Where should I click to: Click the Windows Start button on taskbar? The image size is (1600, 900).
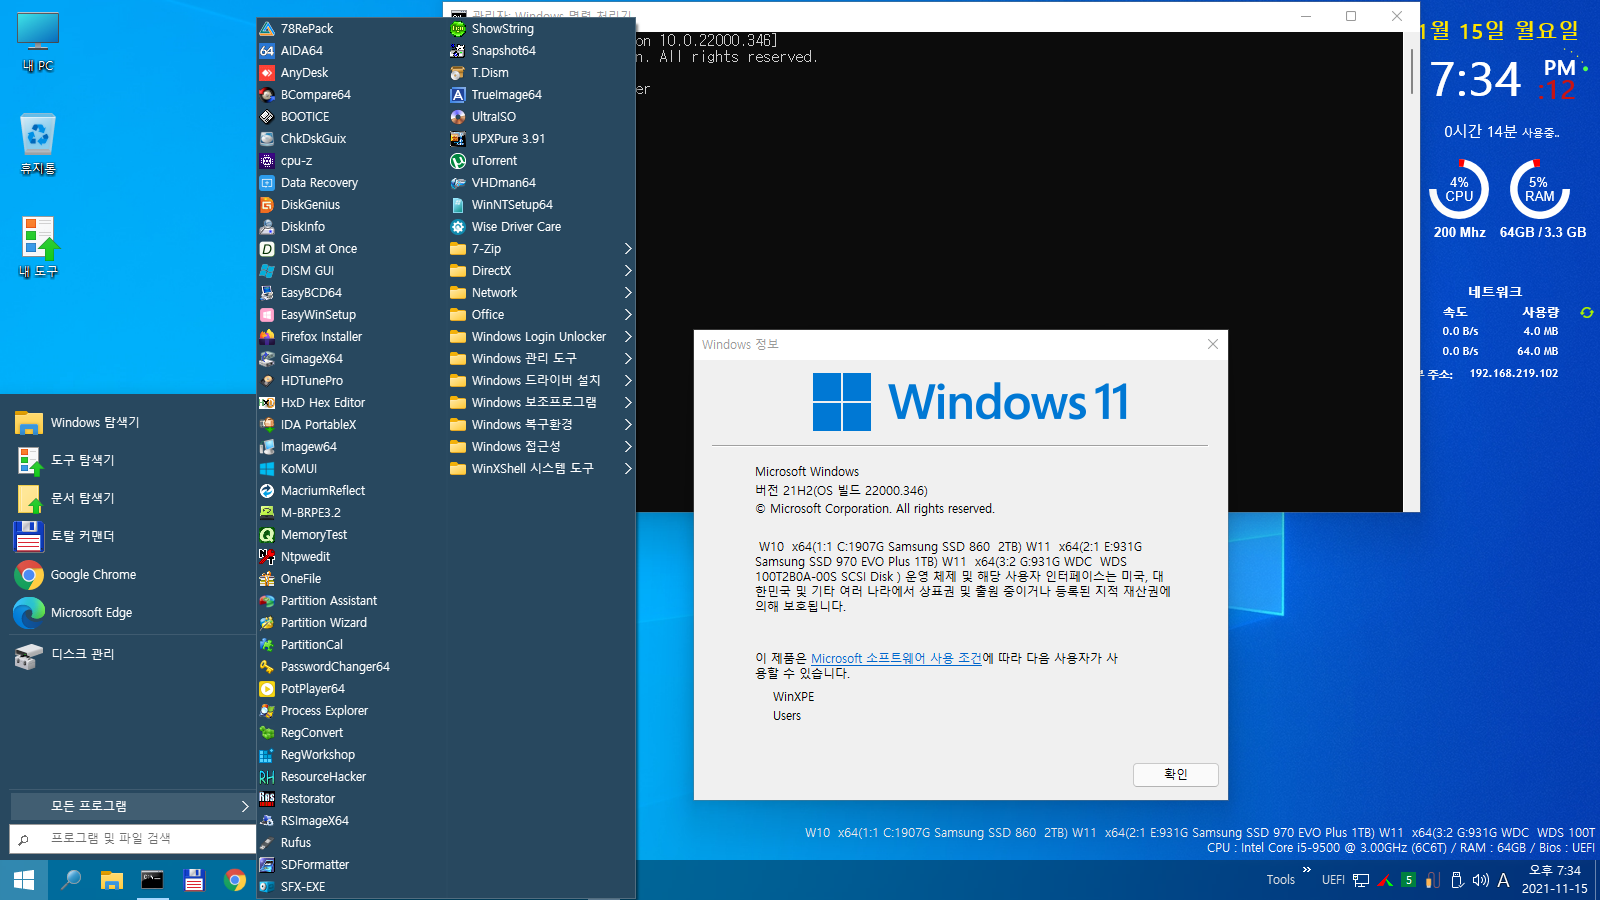click(x=24, y=880)
